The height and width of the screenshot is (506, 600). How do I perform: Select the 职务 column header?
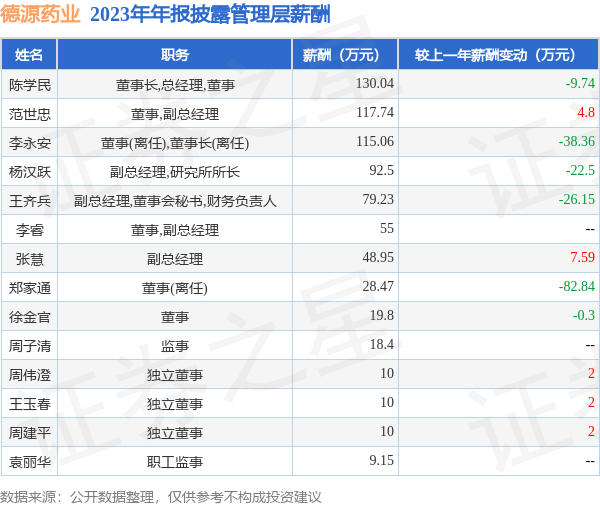click(x=175, y=55)
